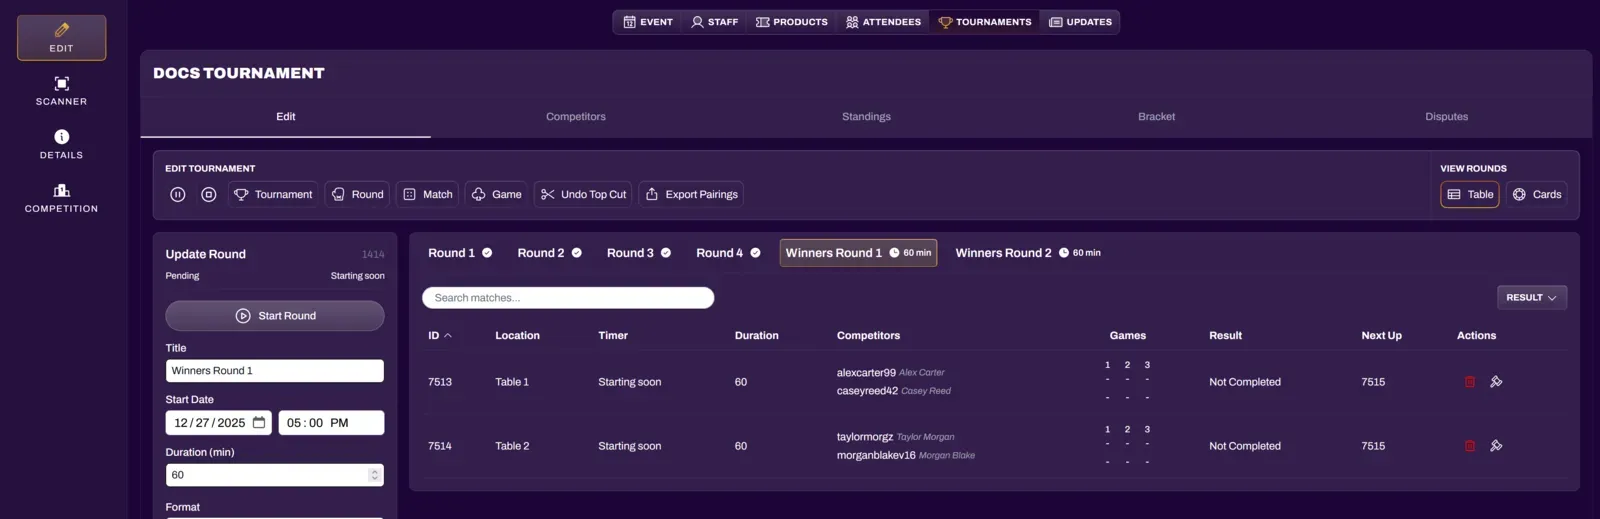1600x519 pixels.
Task: Sort matches by ID column arrow
Action: click(447, 336)
